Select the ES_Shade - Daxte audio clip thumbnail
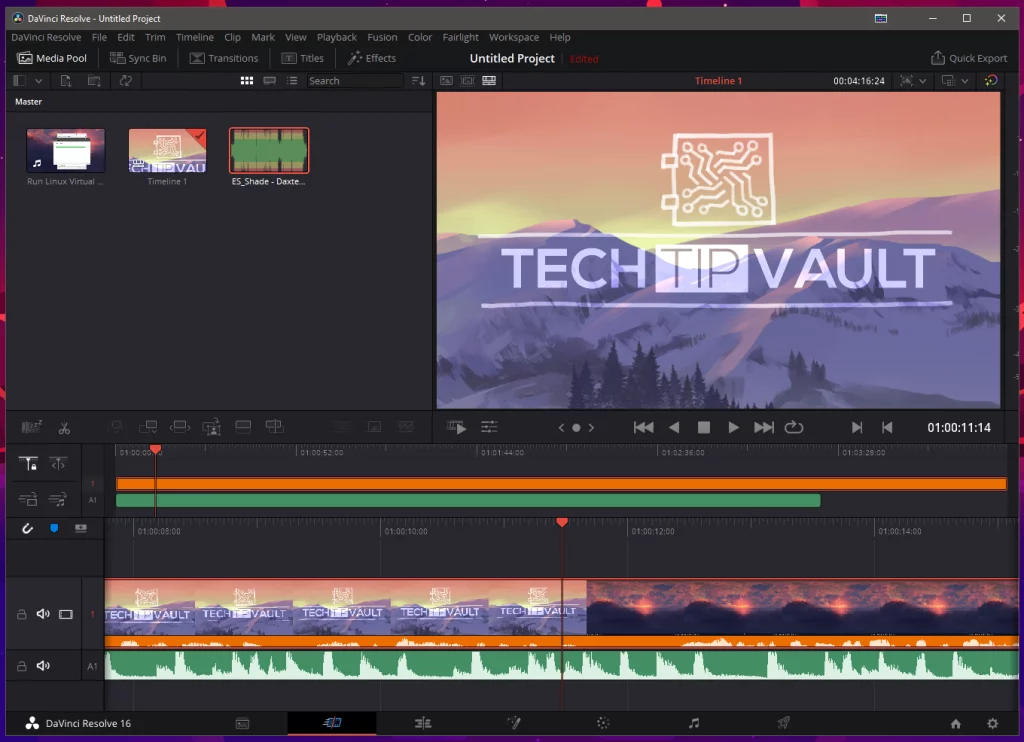The height and width of the screenshot is (742, 1024). click(x=269, y=151)
